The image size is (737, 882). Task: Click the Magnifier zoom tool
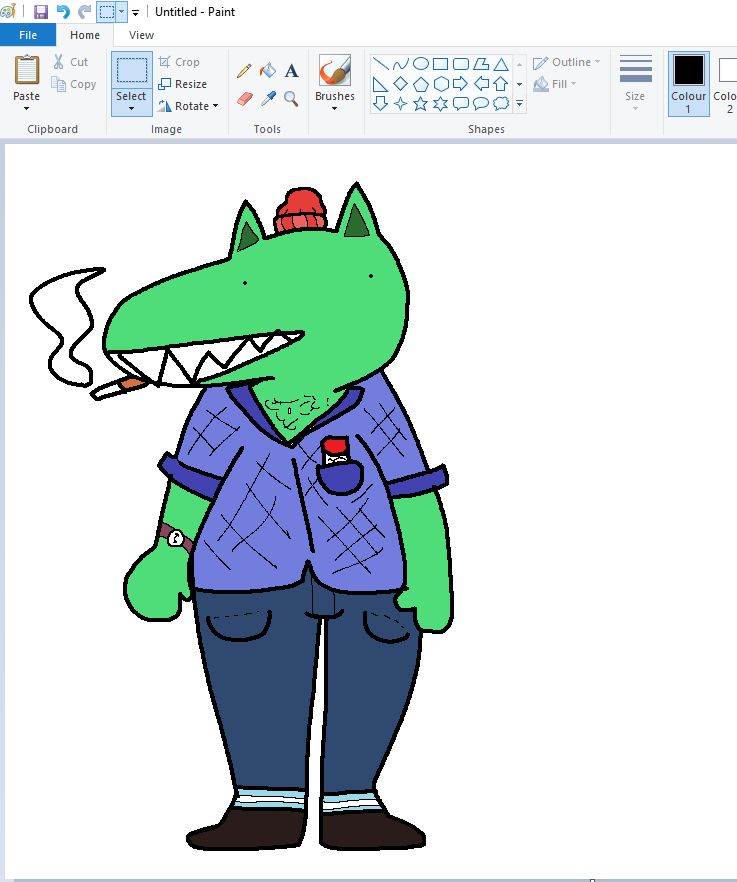point(292,98)
